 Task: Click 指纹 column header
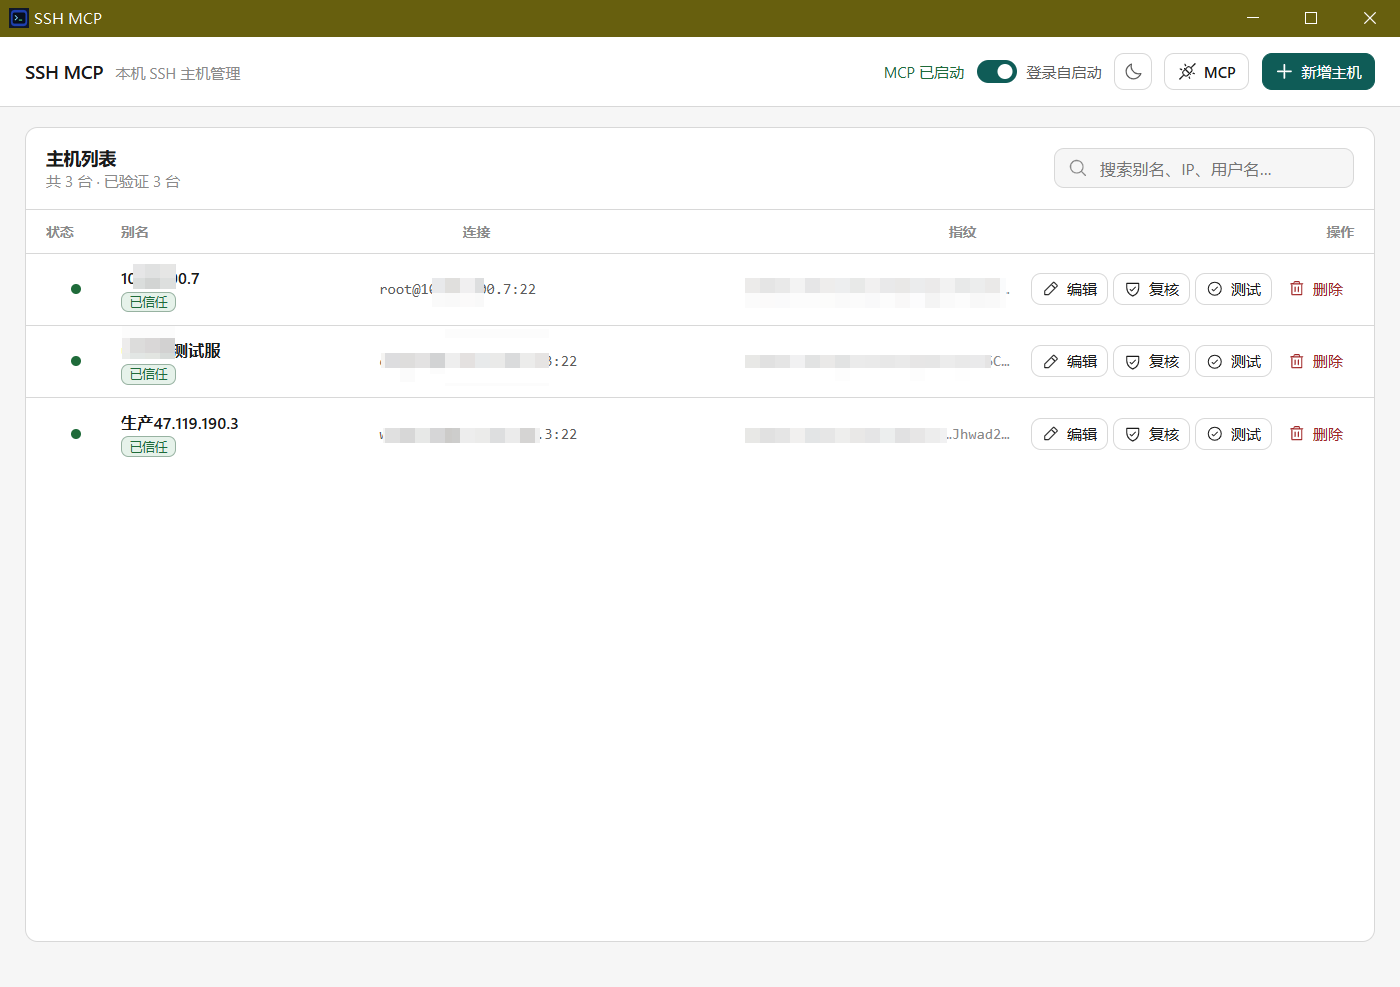click(962, 232)
